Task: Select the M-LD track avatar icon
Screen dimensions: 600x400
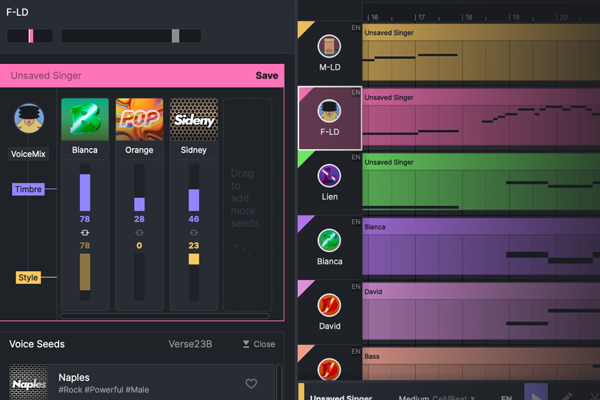Action: coord(330,45)
